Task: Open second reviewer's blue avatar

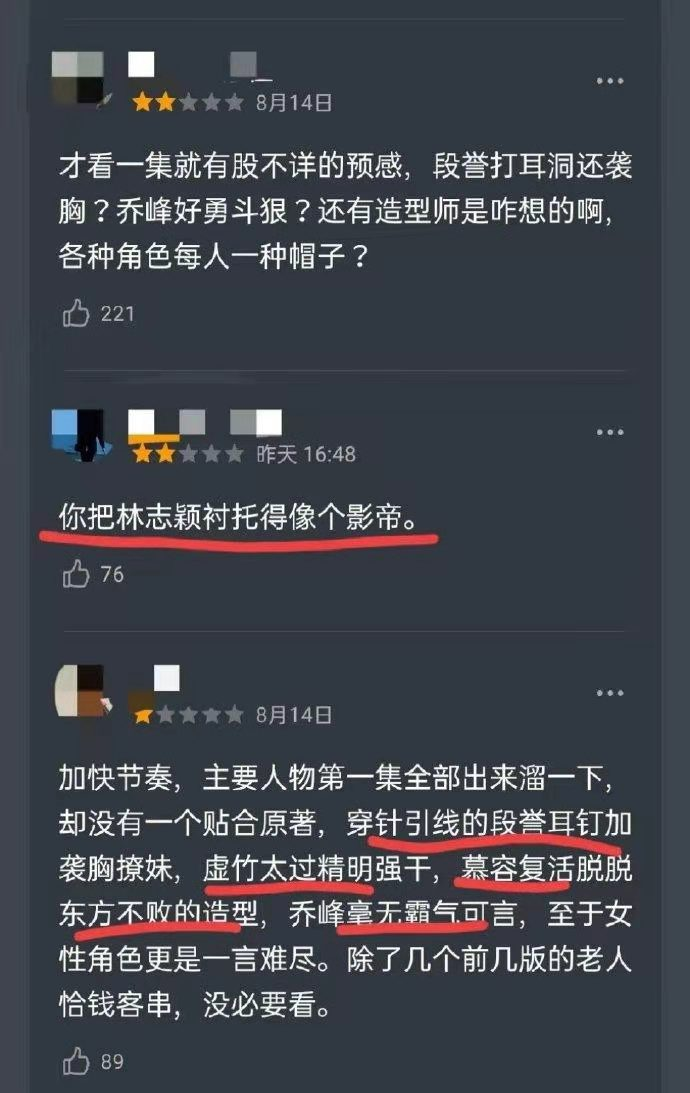Action: [x=79, y=435]
